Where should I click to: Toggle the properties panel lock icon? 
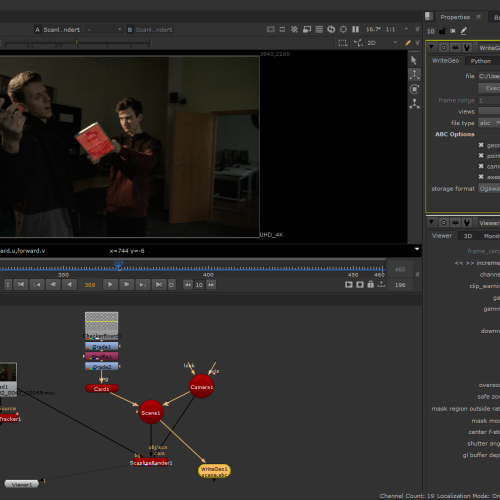(x=442, y=31)
